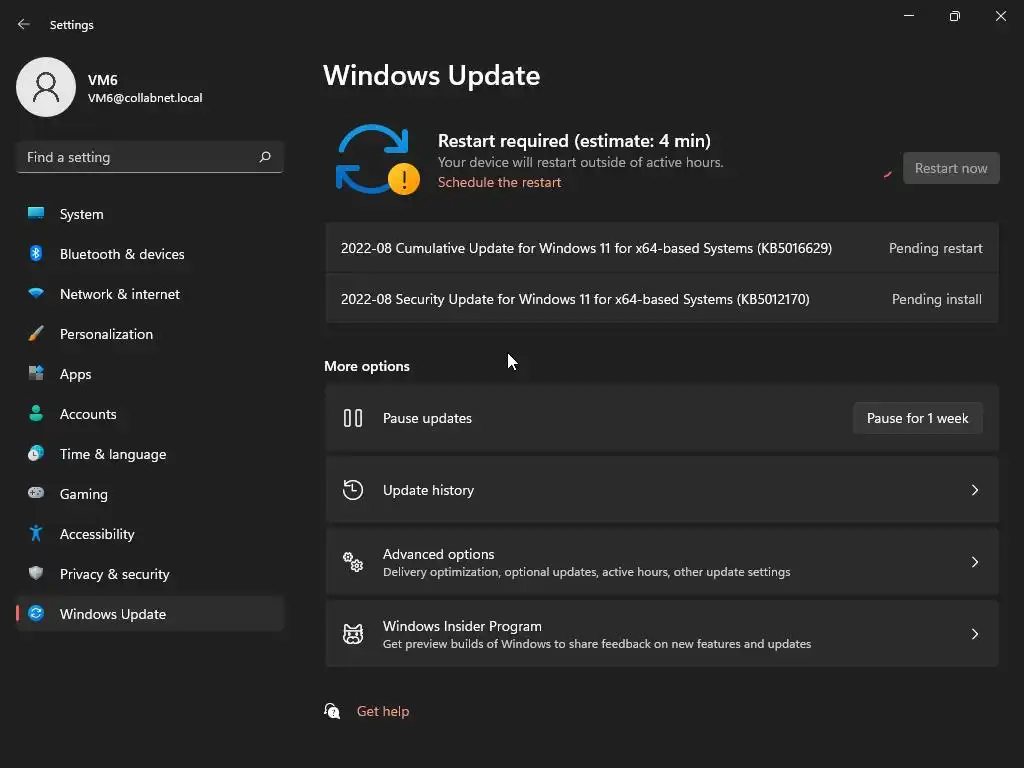Screen dimensions: 1024x768
Task: Click the Bluetooth & devices icon
Action: pos(36,254)
